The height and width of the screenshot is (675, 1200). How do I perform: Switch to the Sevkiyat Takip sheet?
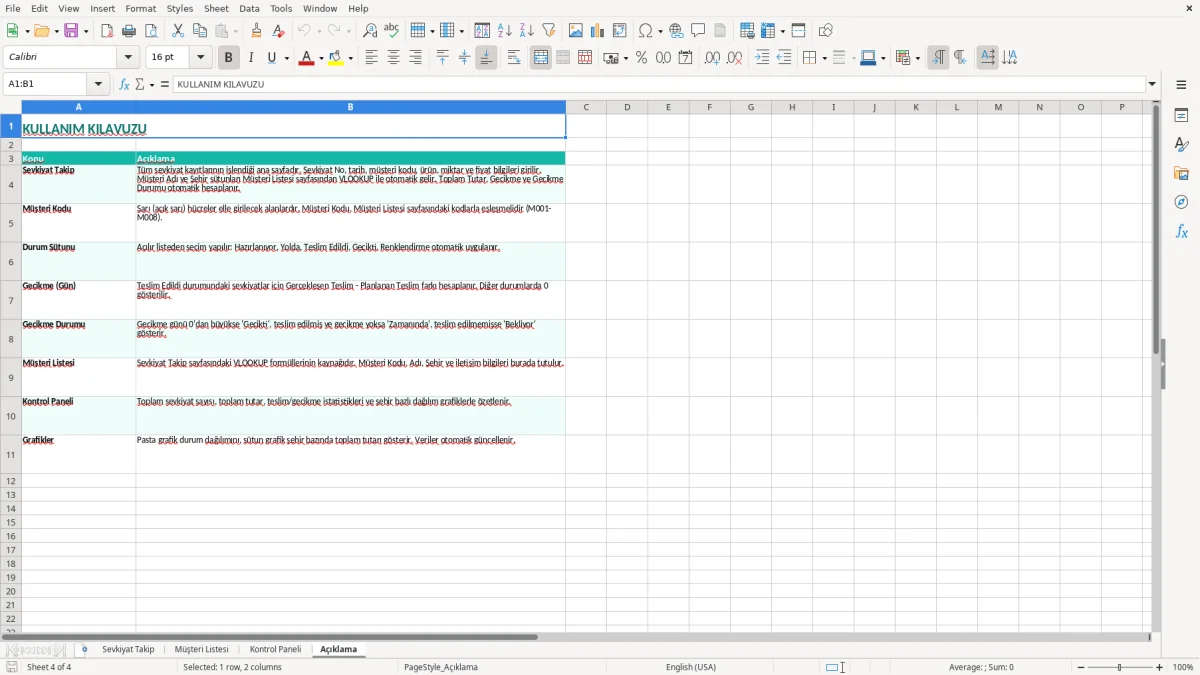click(x=128, y=650)
